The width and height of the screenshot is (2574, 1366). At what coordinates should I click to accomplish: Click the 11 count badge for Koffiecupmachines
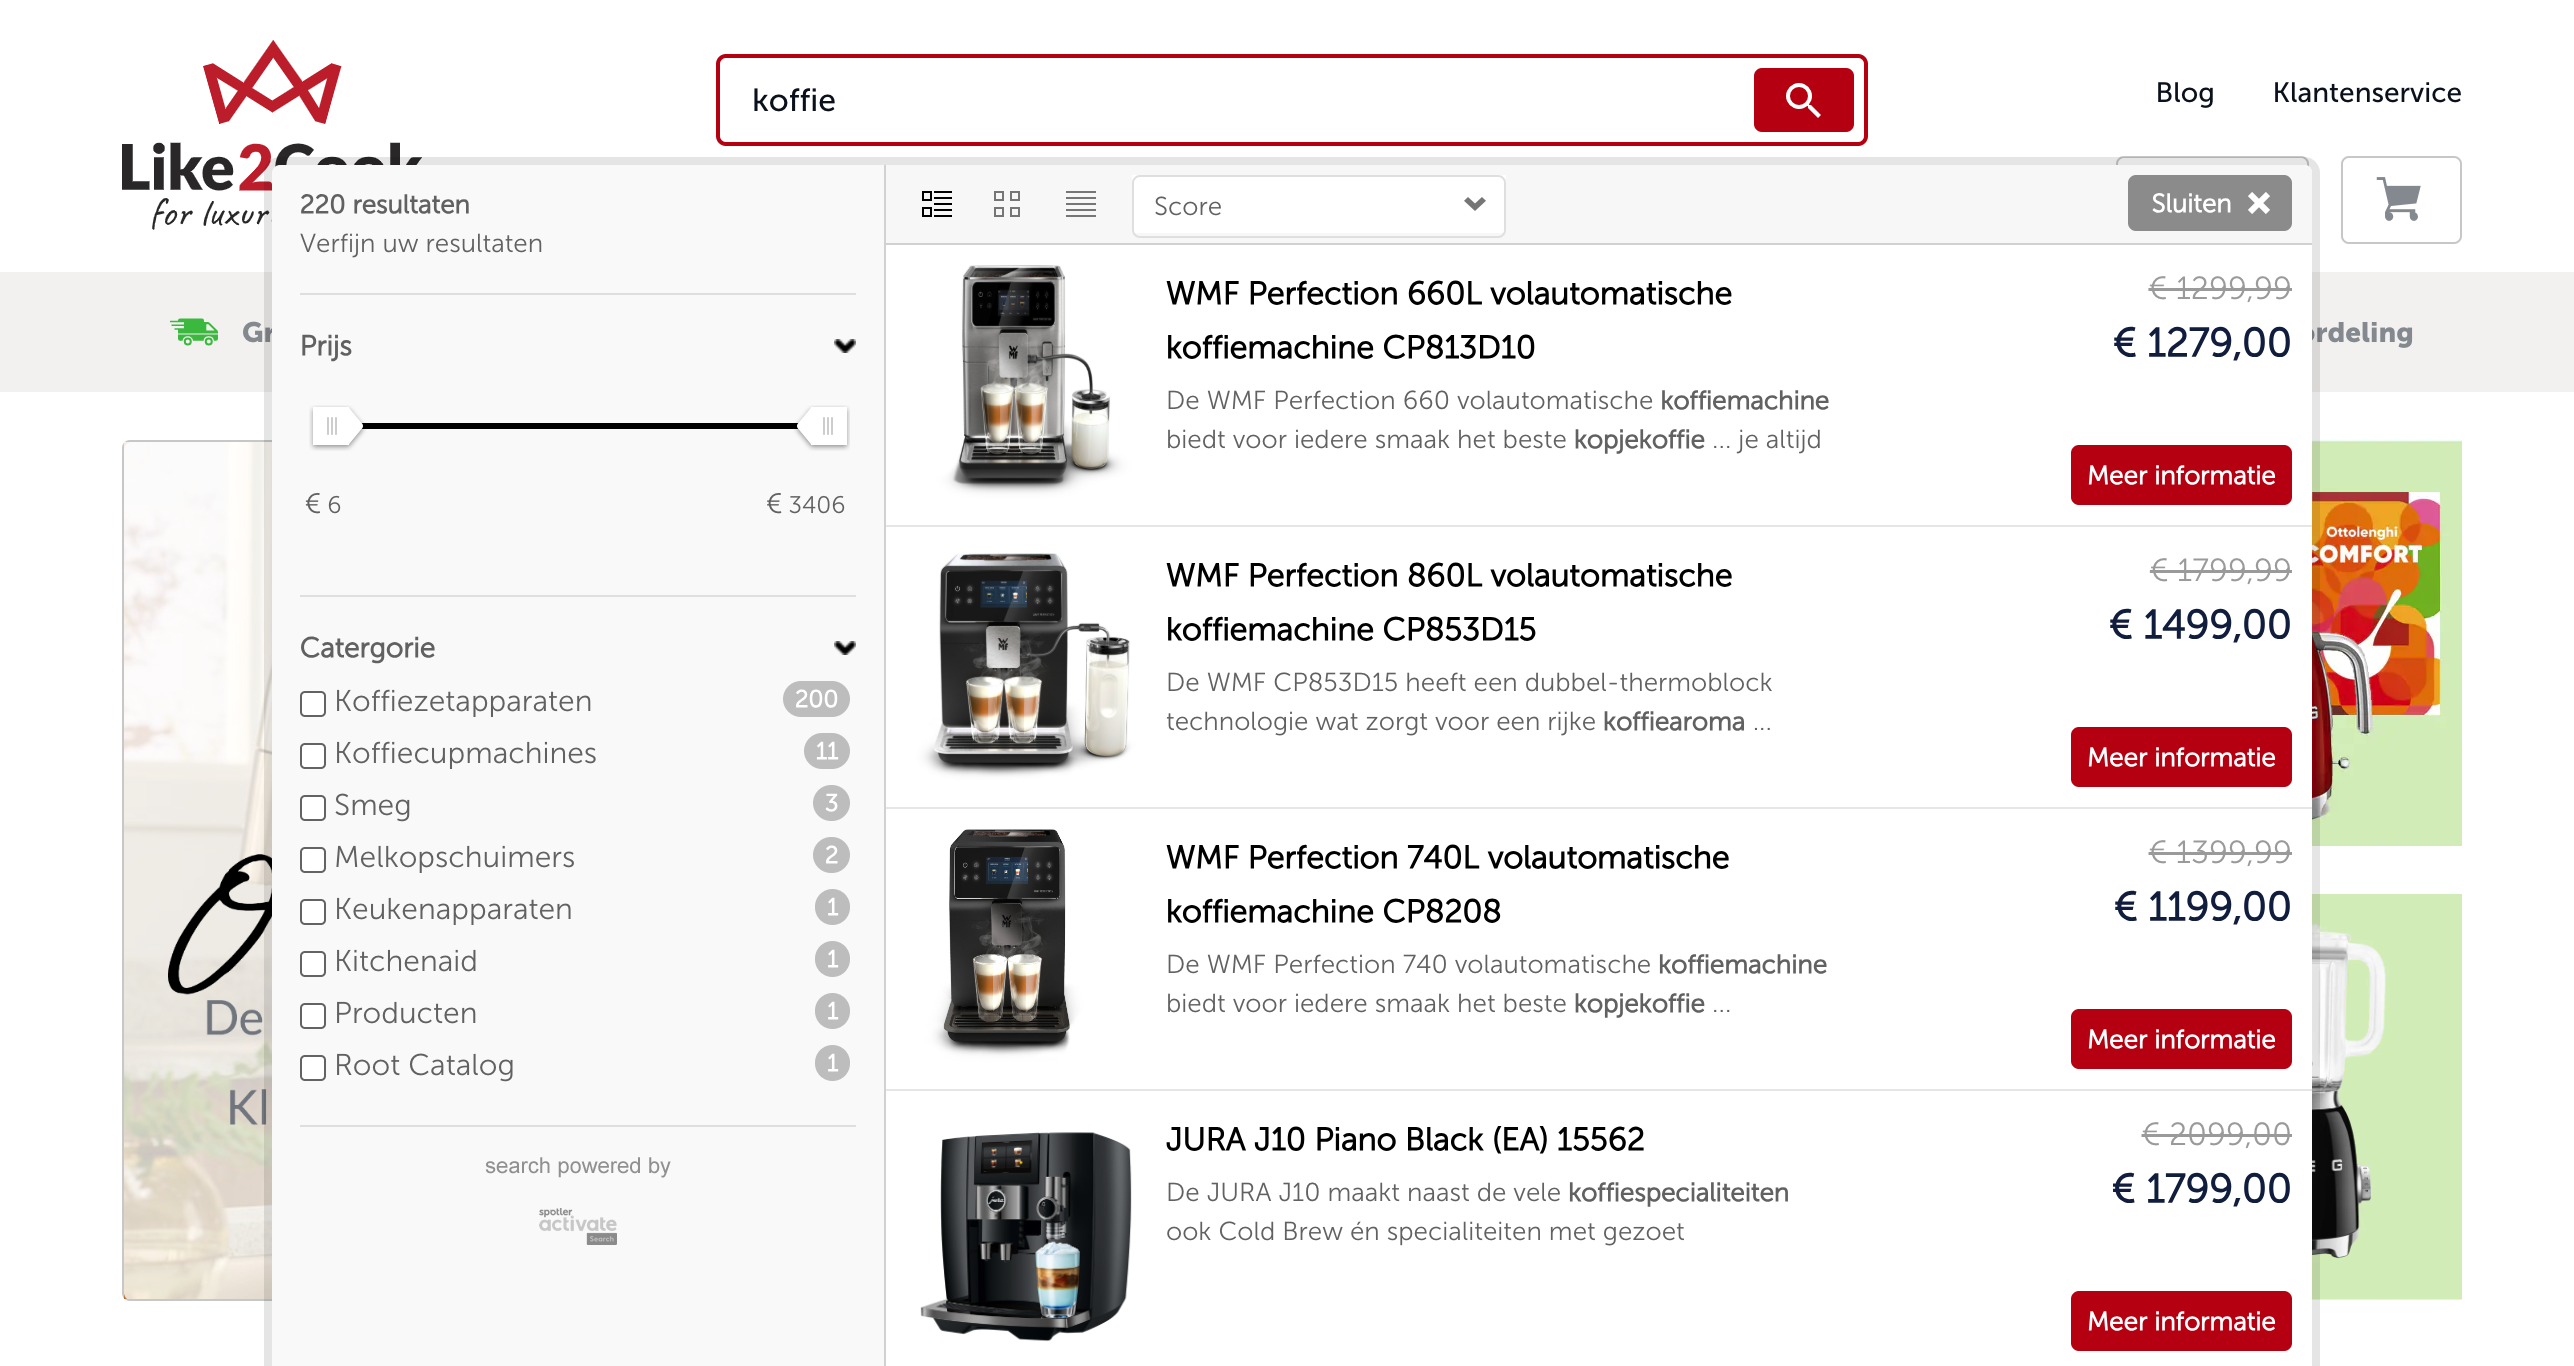(826, 751)
